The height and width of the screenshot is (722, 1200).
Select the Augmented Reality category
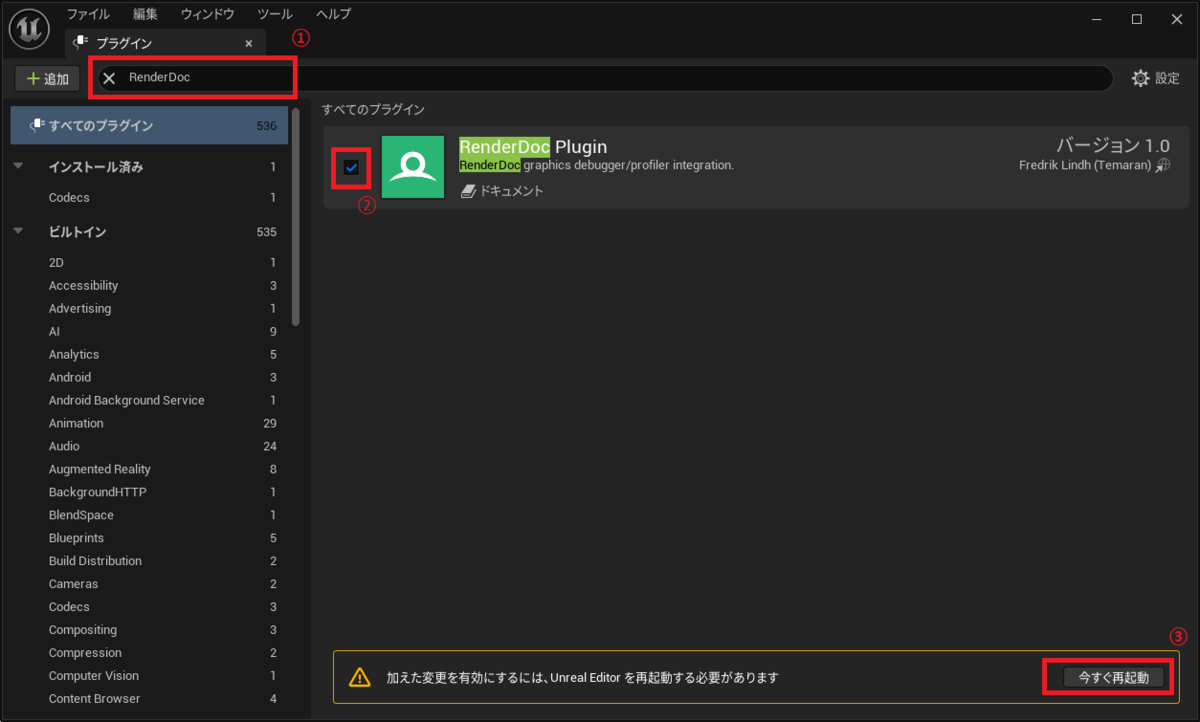pos(149,469)
